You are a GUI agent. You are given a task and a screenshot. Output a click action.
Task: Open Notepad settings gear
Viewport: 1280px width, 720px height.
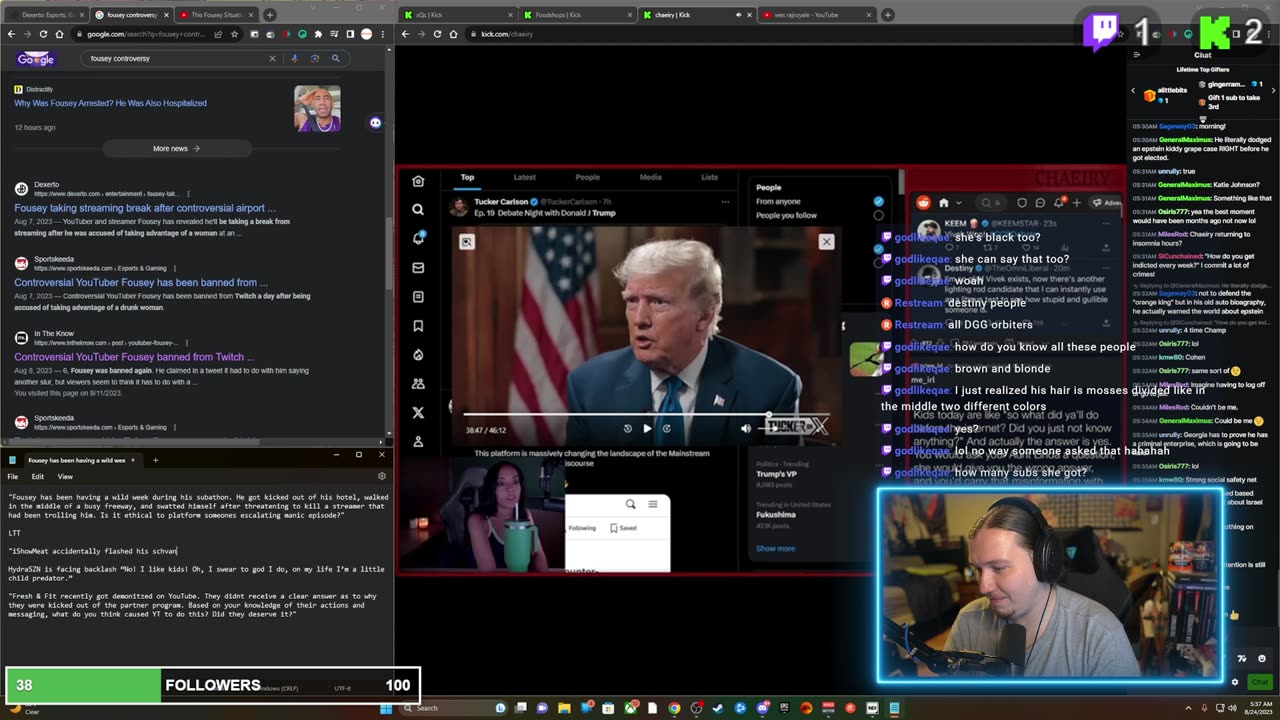point(381,476)
